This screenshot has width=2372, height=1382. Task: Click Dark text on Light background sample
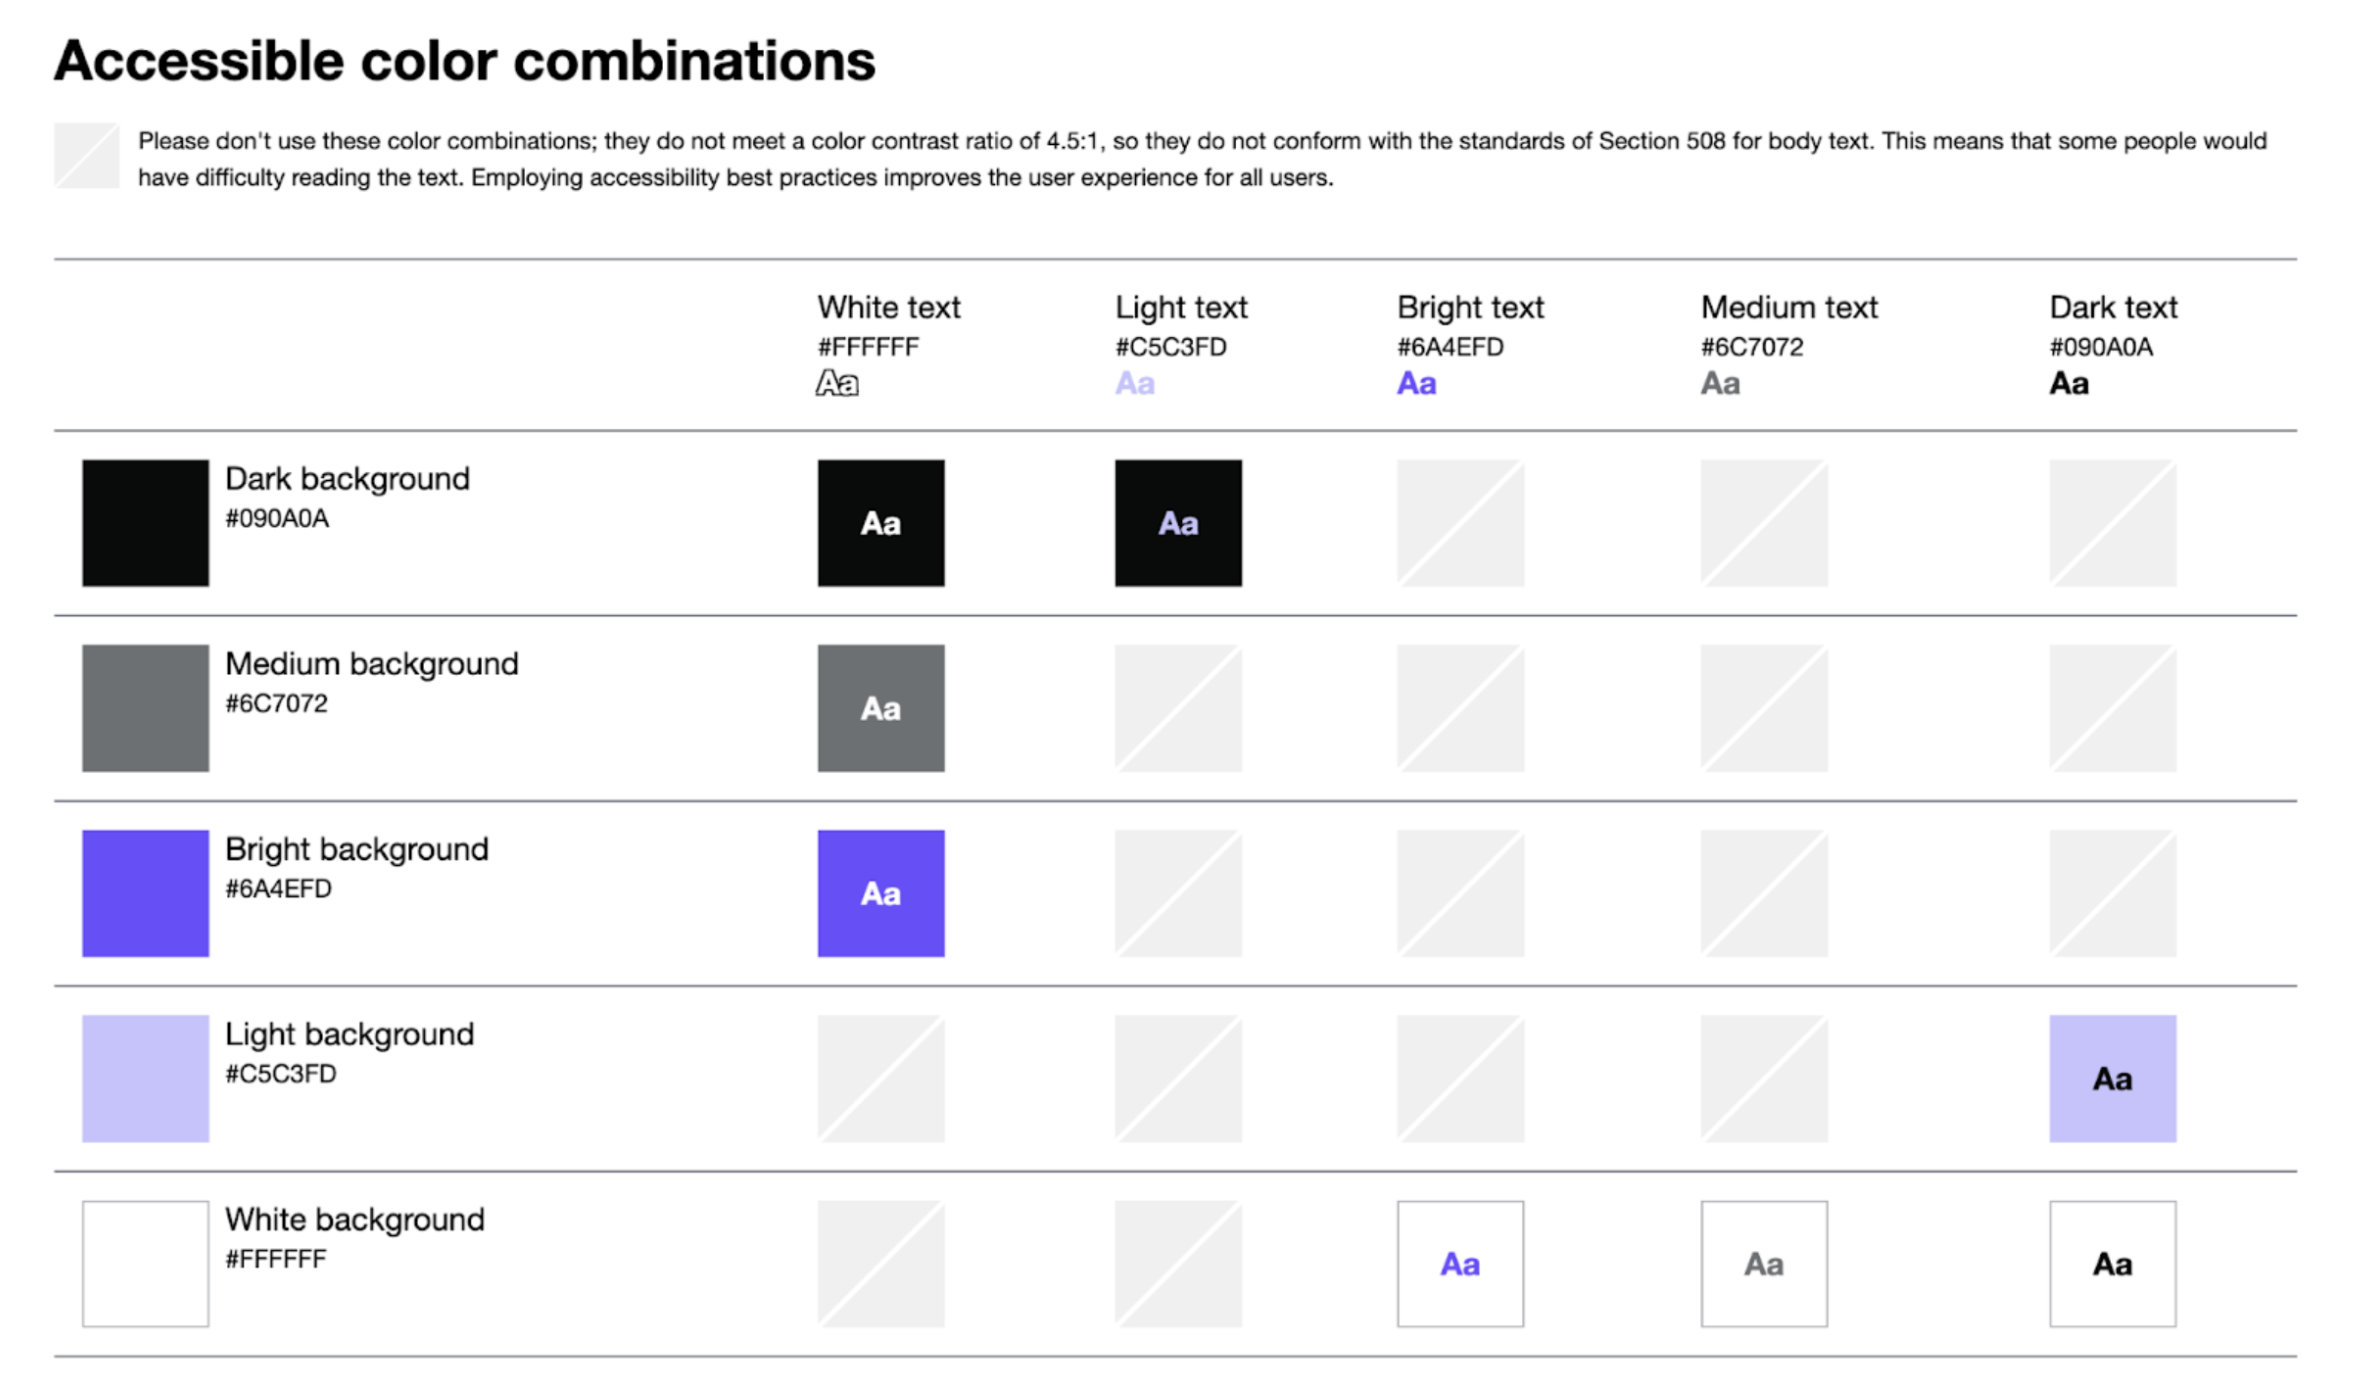[x=2112, y=1078]
